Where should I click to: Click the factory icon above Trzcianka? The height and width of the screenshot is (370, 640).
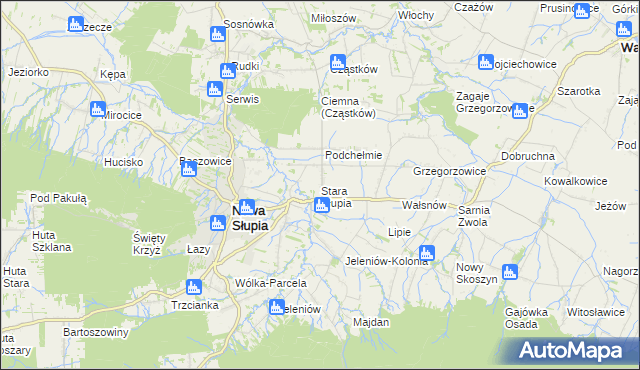pyautogui.click(x=193, y=287)
